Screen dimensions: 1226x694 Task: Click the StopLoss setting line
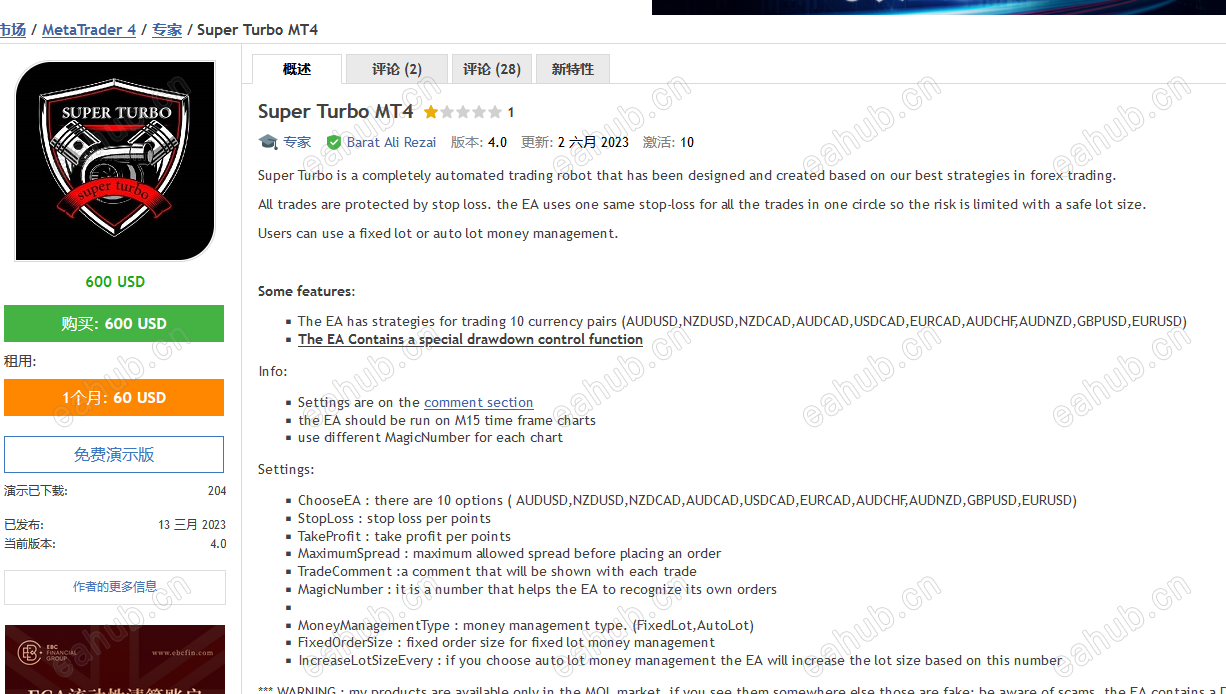(394, 518)
